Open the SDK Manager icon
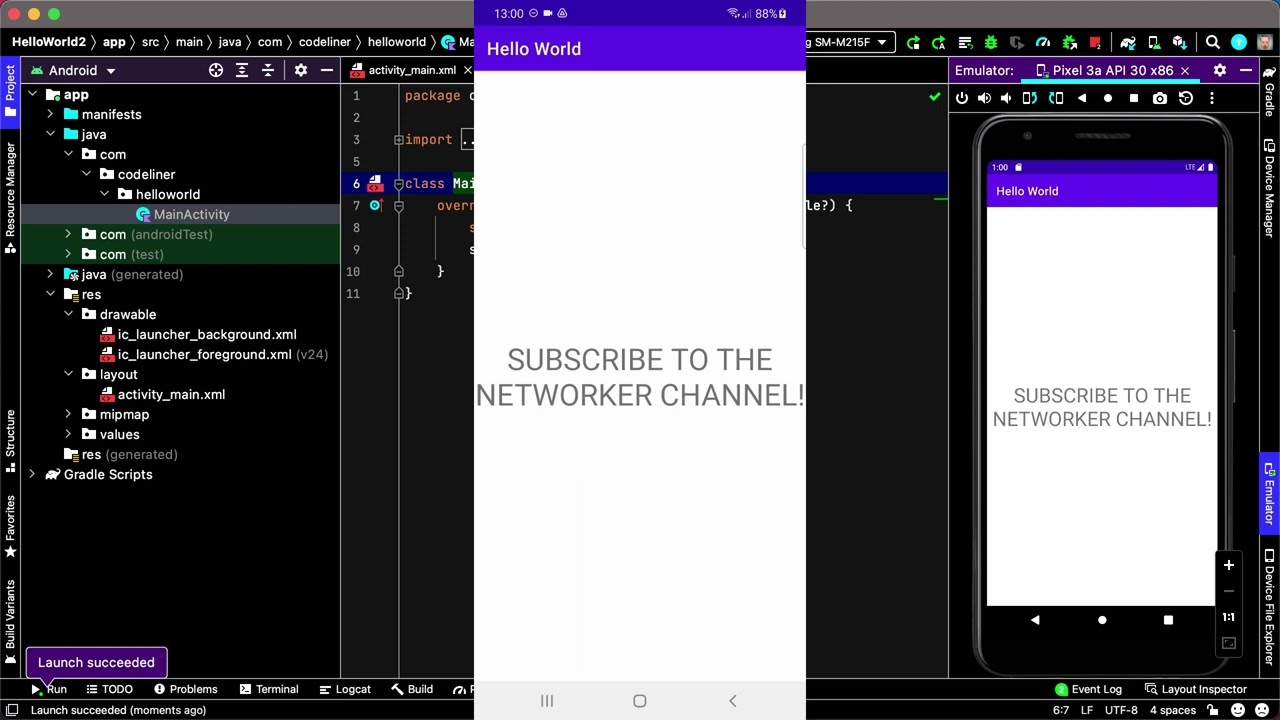The image size is (1280, 720). (x=1180, y=42)
